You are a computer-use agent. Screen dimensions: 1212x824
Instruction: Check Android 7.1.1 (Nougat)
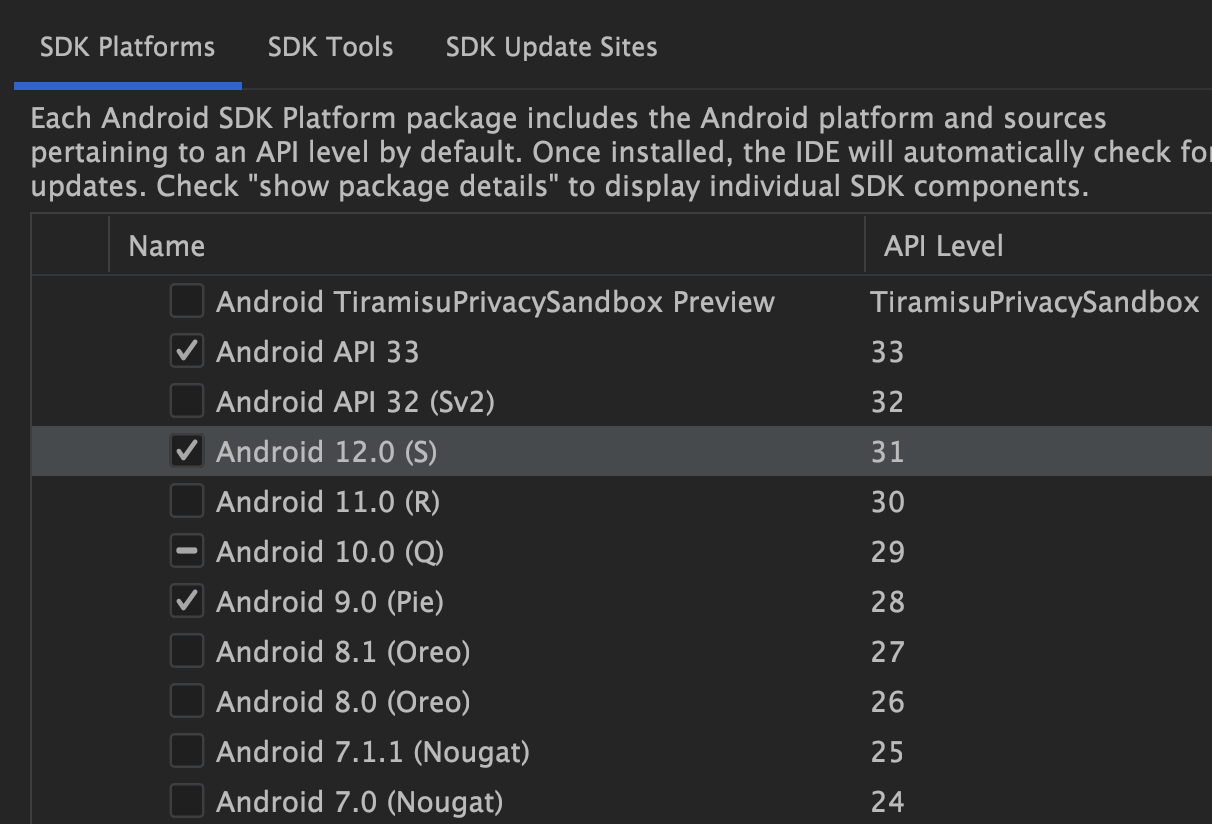(x=186, y=751)
